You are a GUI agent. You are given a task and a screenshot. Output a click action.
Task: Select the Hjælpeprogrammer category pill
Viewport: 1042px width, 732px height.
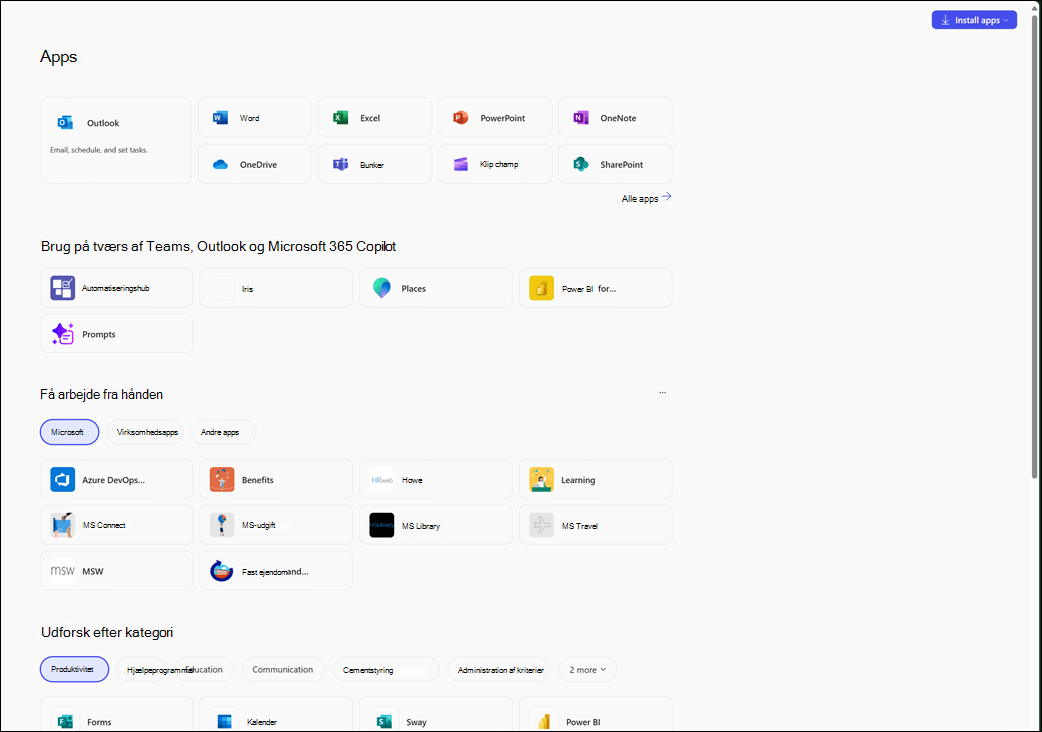point(148,670)
